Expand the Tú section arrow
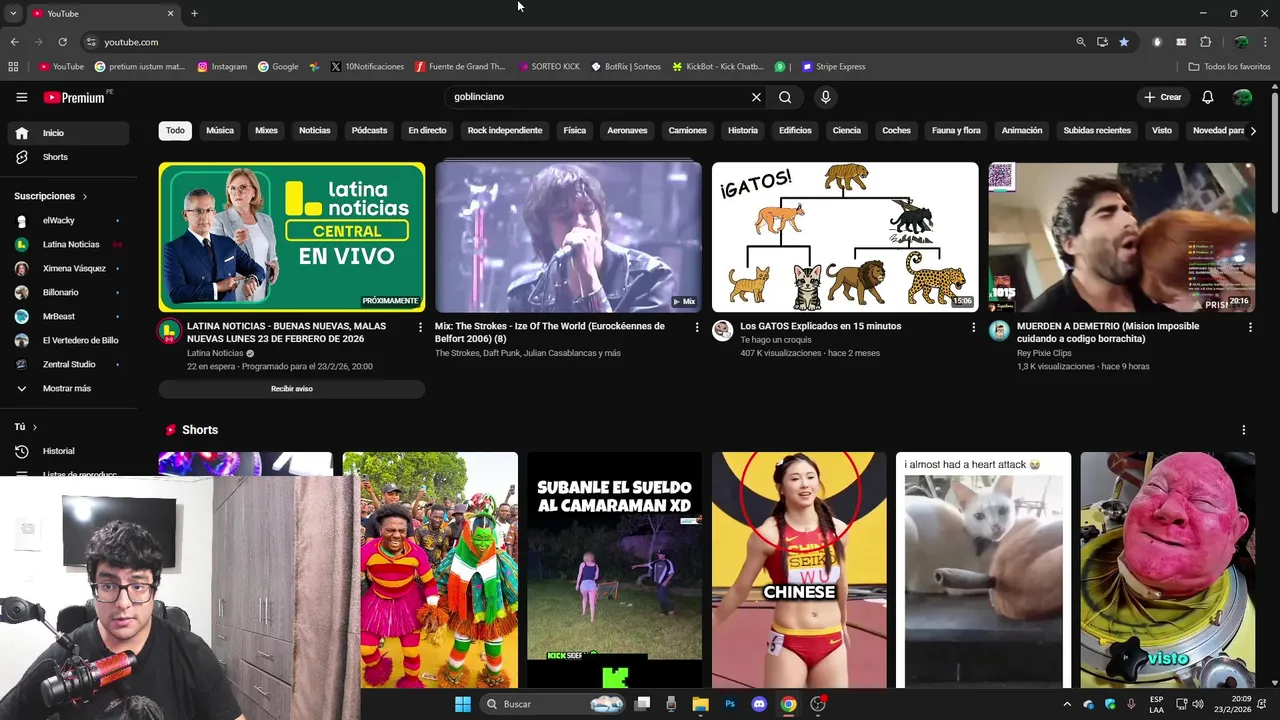Viewport: 1280px width, 720px height. pos(35,427)
